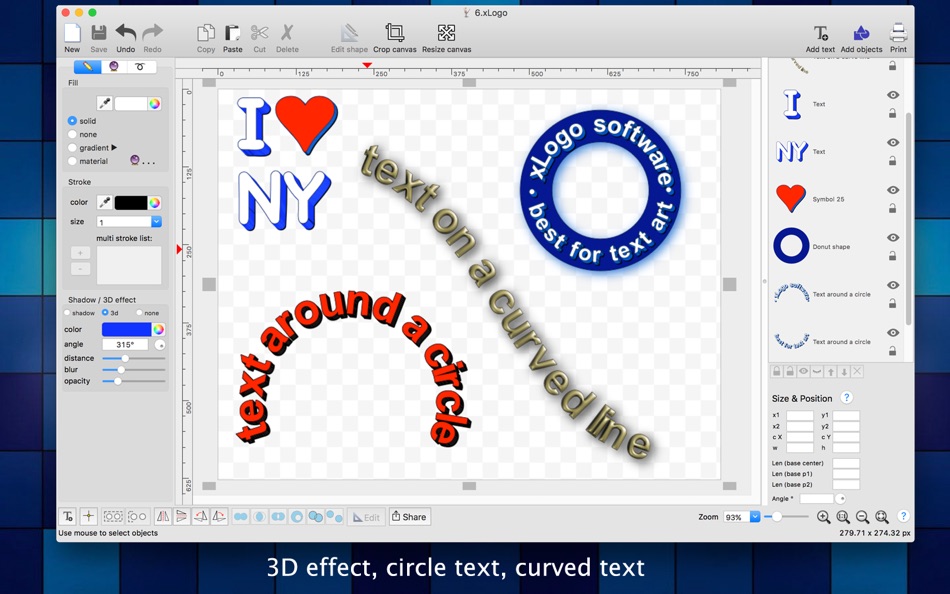Click the blue shadow color swatch
This screenshot has width=950, height=594.
(126, 329)
